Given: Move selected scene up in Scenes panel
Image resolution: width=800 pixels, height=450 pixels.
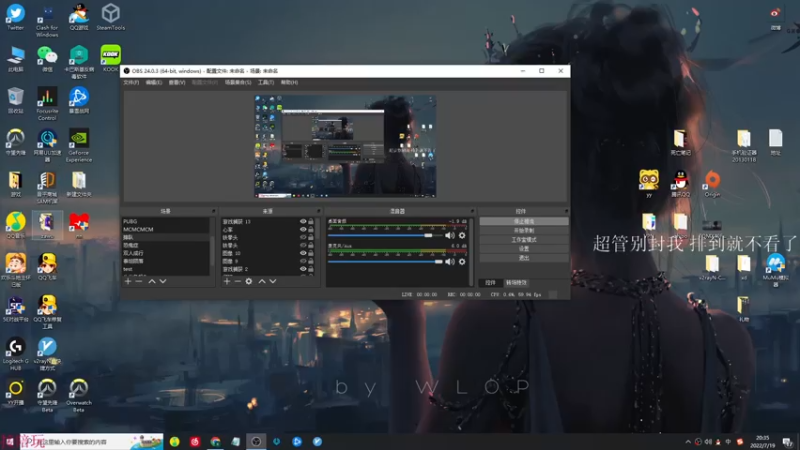Looking at the screenshot, I should point(152,281).
